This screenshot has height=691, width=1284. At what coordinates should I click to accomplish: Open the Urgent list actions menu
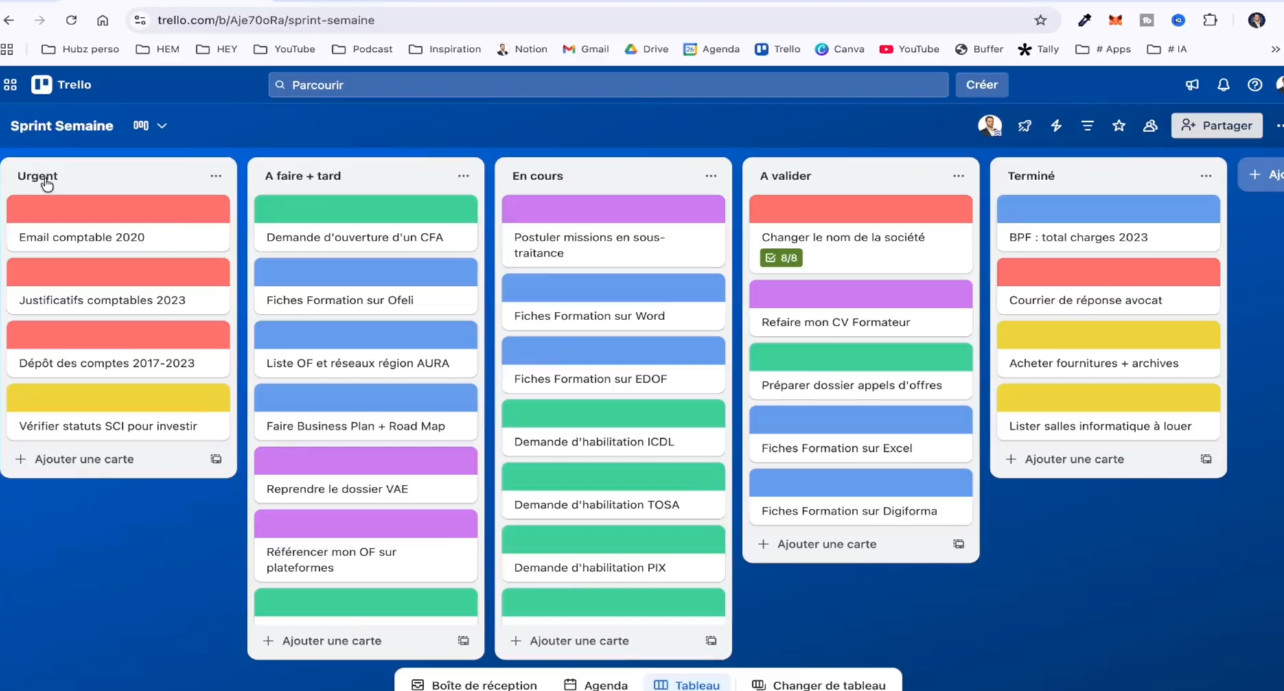pyautogui.click(x=216, y=176)
